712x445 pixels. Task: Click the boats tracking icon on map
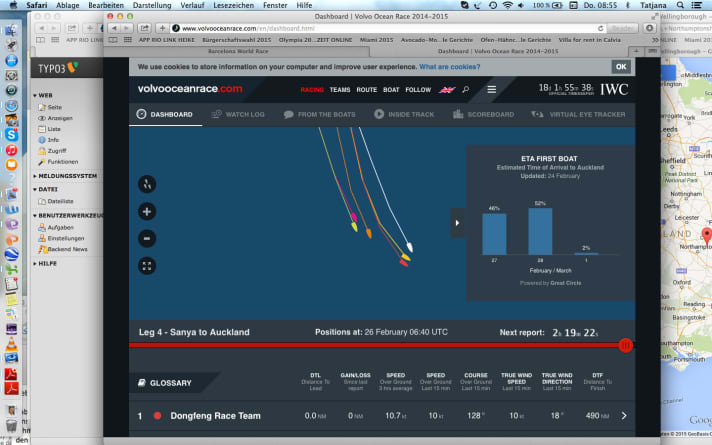(147, 184)
